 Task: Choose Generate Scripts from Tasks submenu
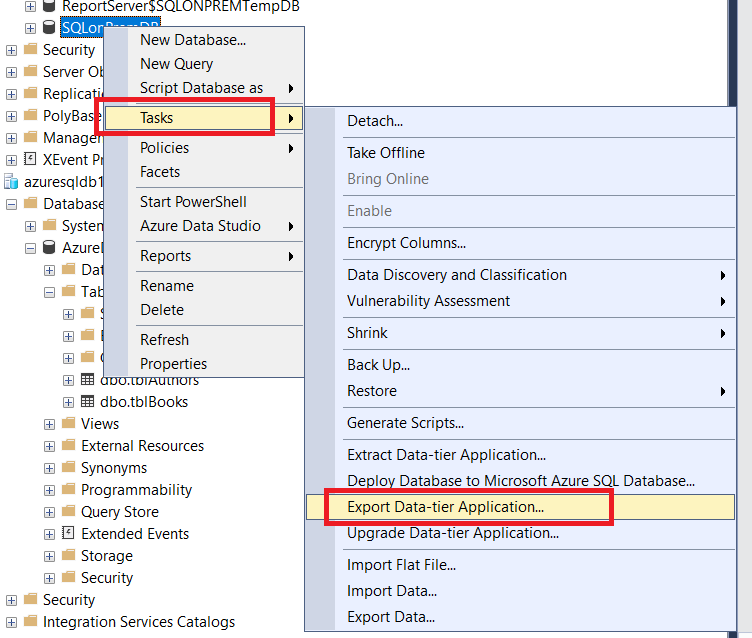click(x=405, y=423)
